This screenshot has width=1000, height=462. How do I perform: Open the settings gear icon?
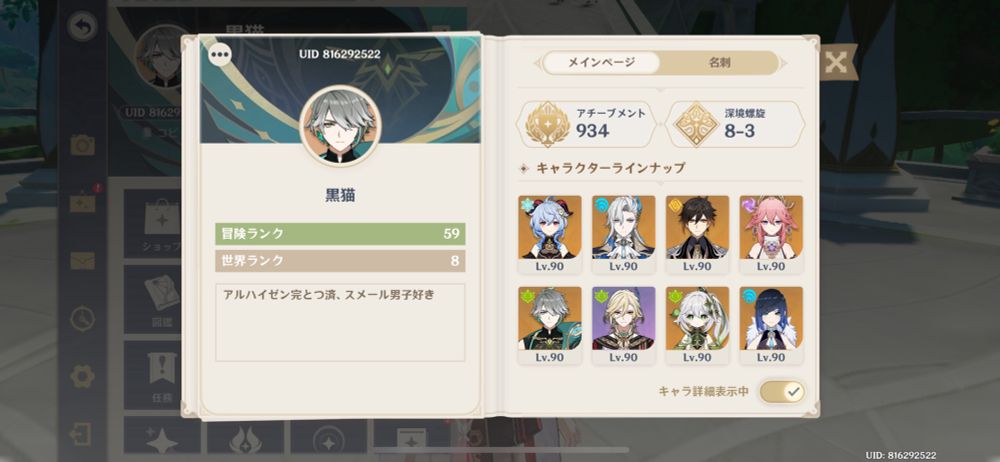coord(83,376)
